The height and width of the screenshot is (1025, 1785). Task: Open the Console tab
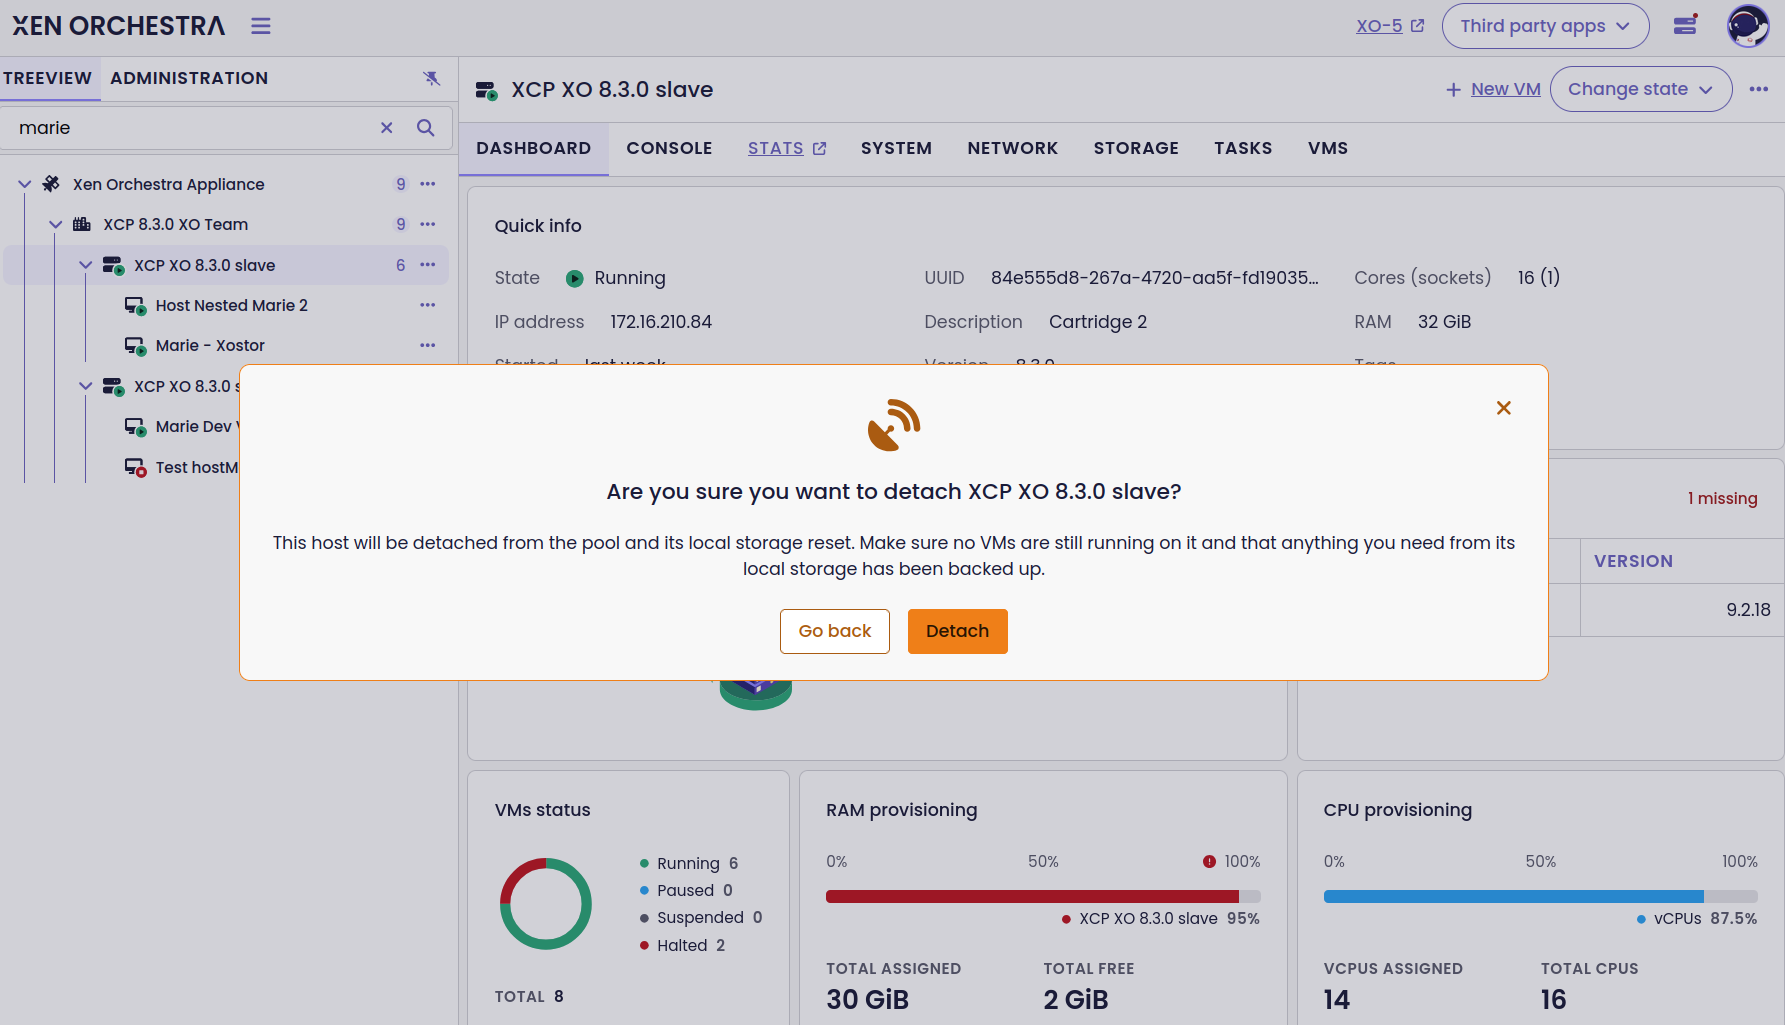pos(669,148)
